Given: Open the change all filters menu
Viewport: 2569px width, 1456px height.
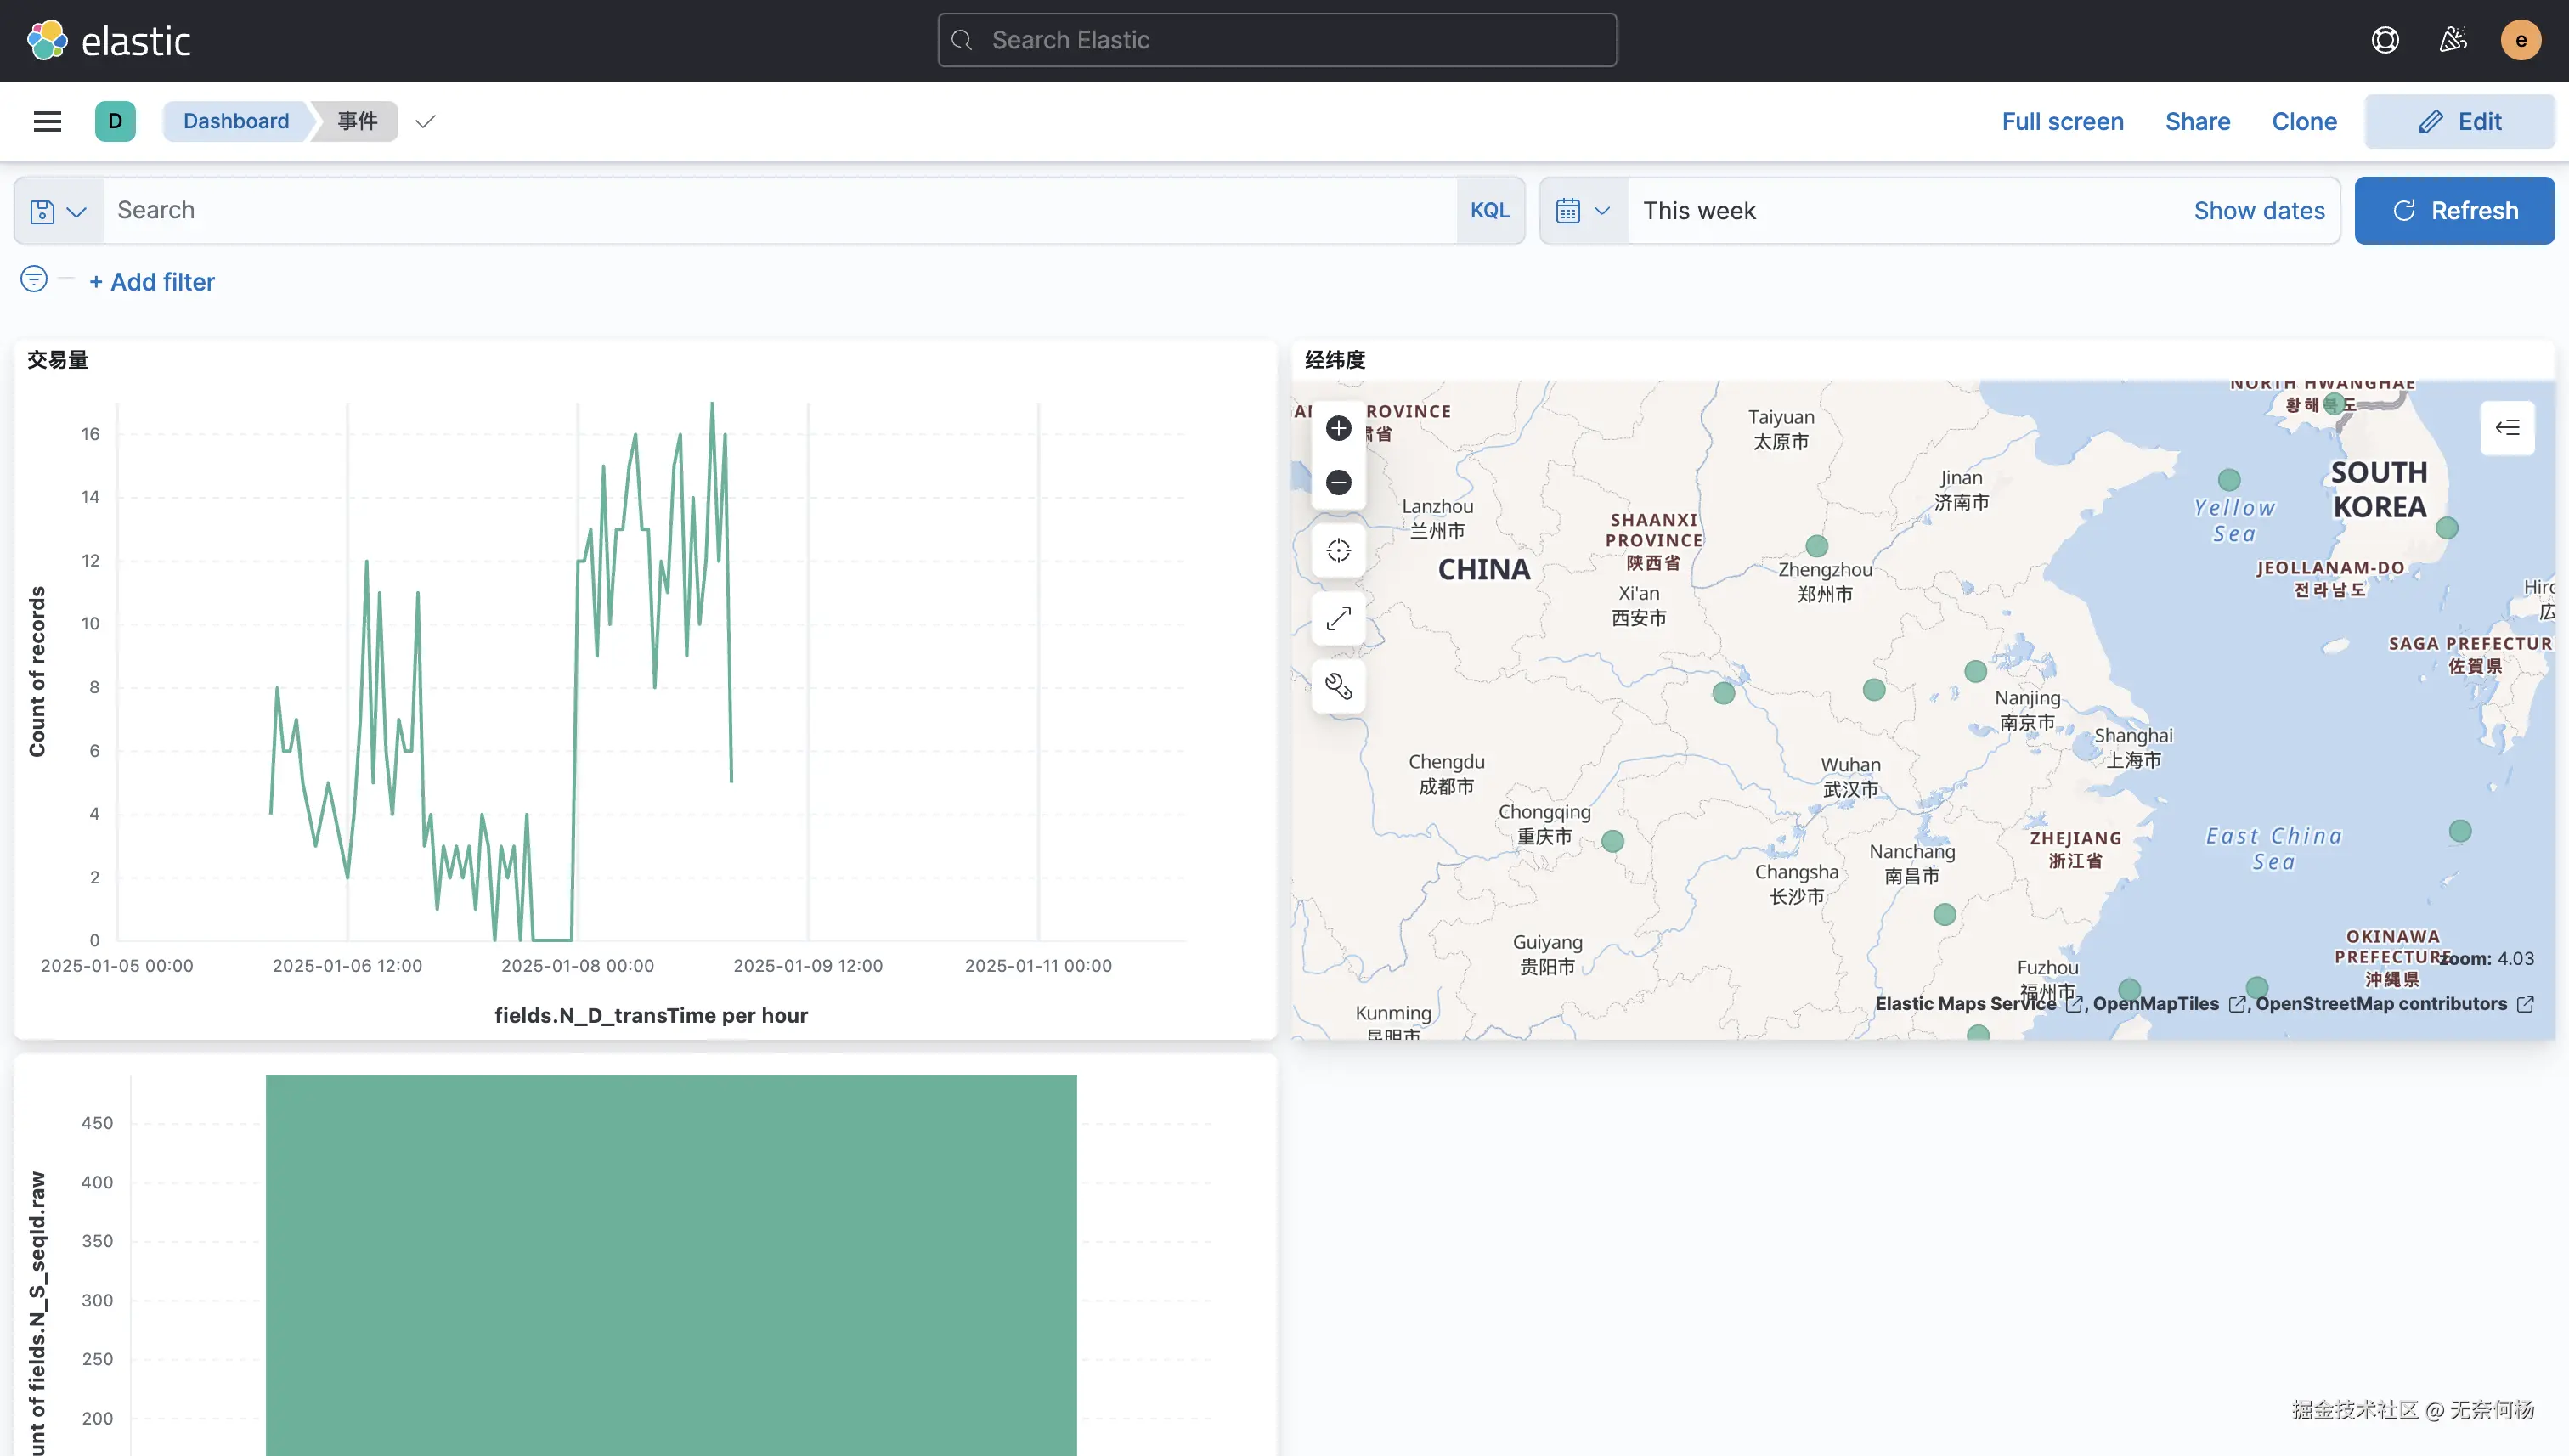Looking at the screenshot, I should pos(34,279).
